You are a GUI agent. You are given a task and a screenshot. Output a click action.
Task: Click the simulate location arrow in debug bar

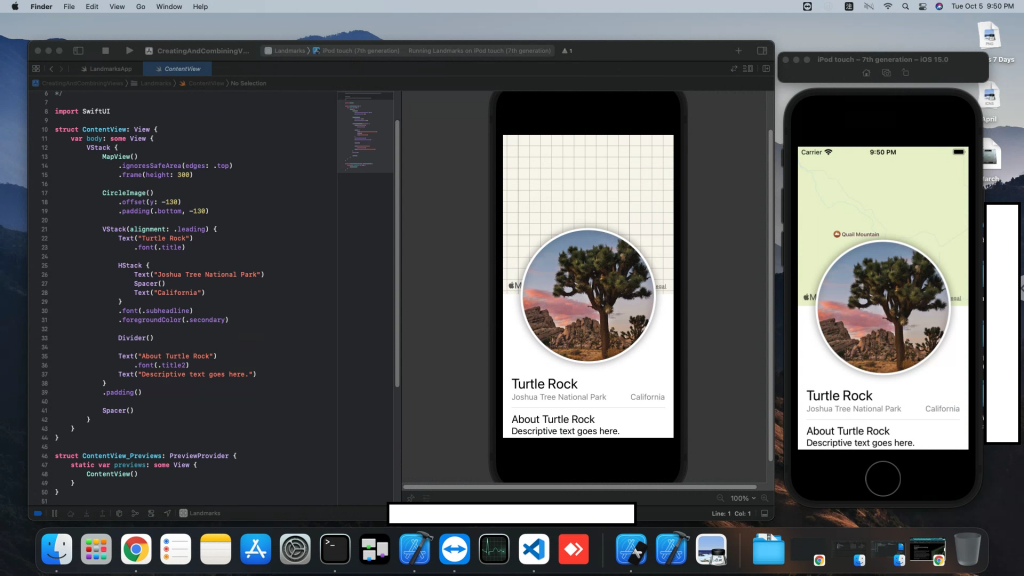(166, 513)
